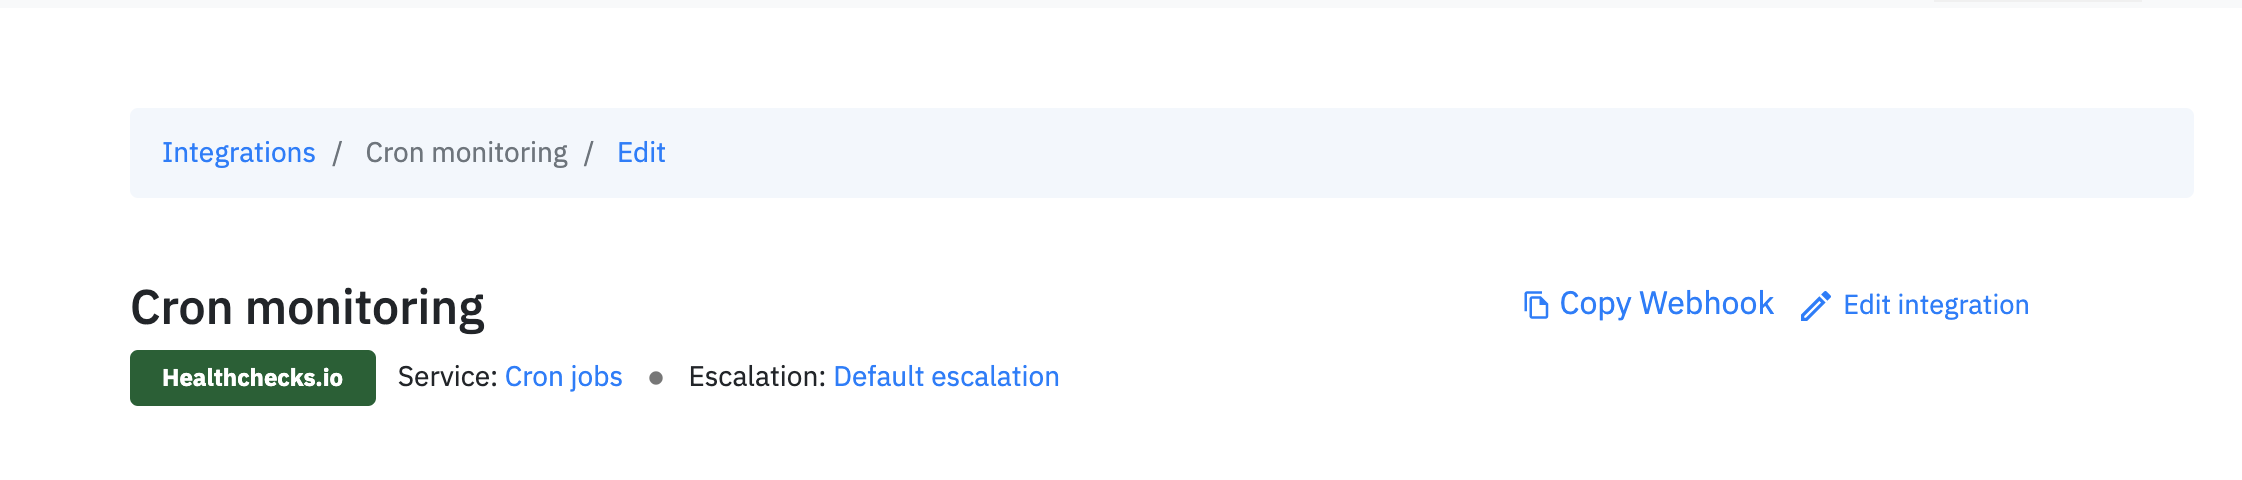Click the Edit integration text link
Image resolution: width=2242 pixels, height=480 pixels.
(1936, 305)
